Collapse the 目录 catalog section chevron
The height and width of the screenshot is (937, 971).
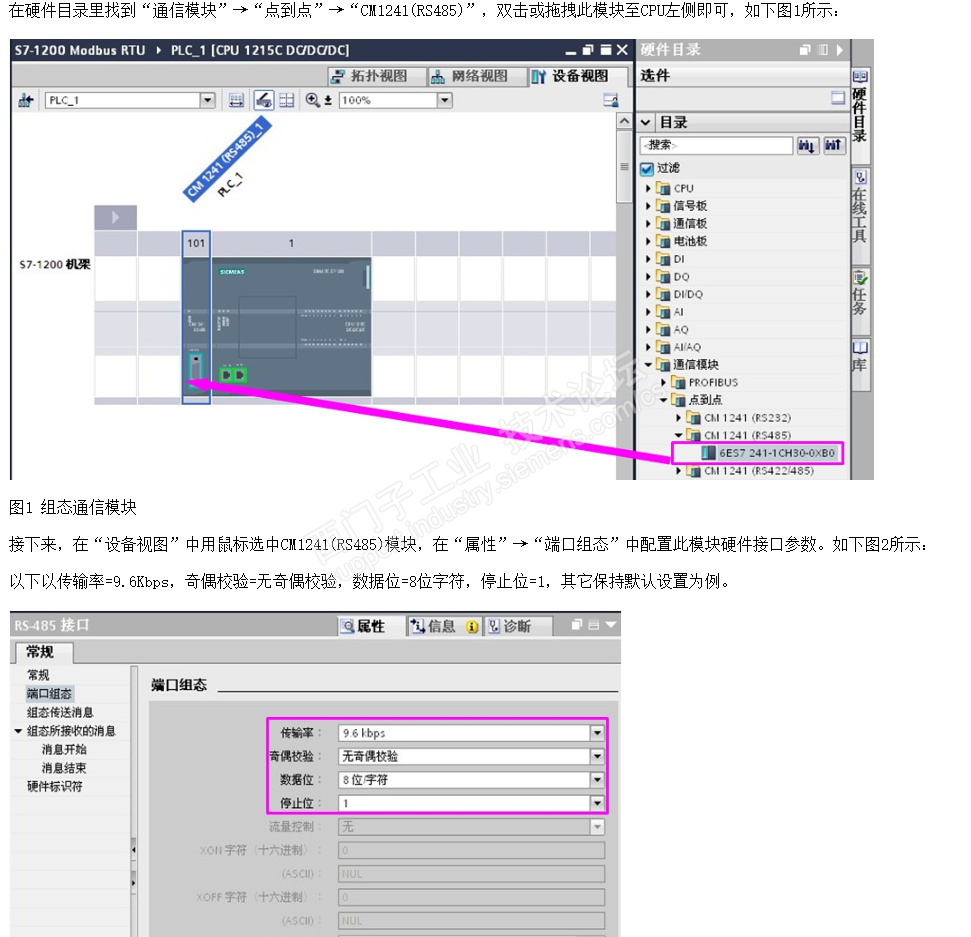tap(646, 123)
